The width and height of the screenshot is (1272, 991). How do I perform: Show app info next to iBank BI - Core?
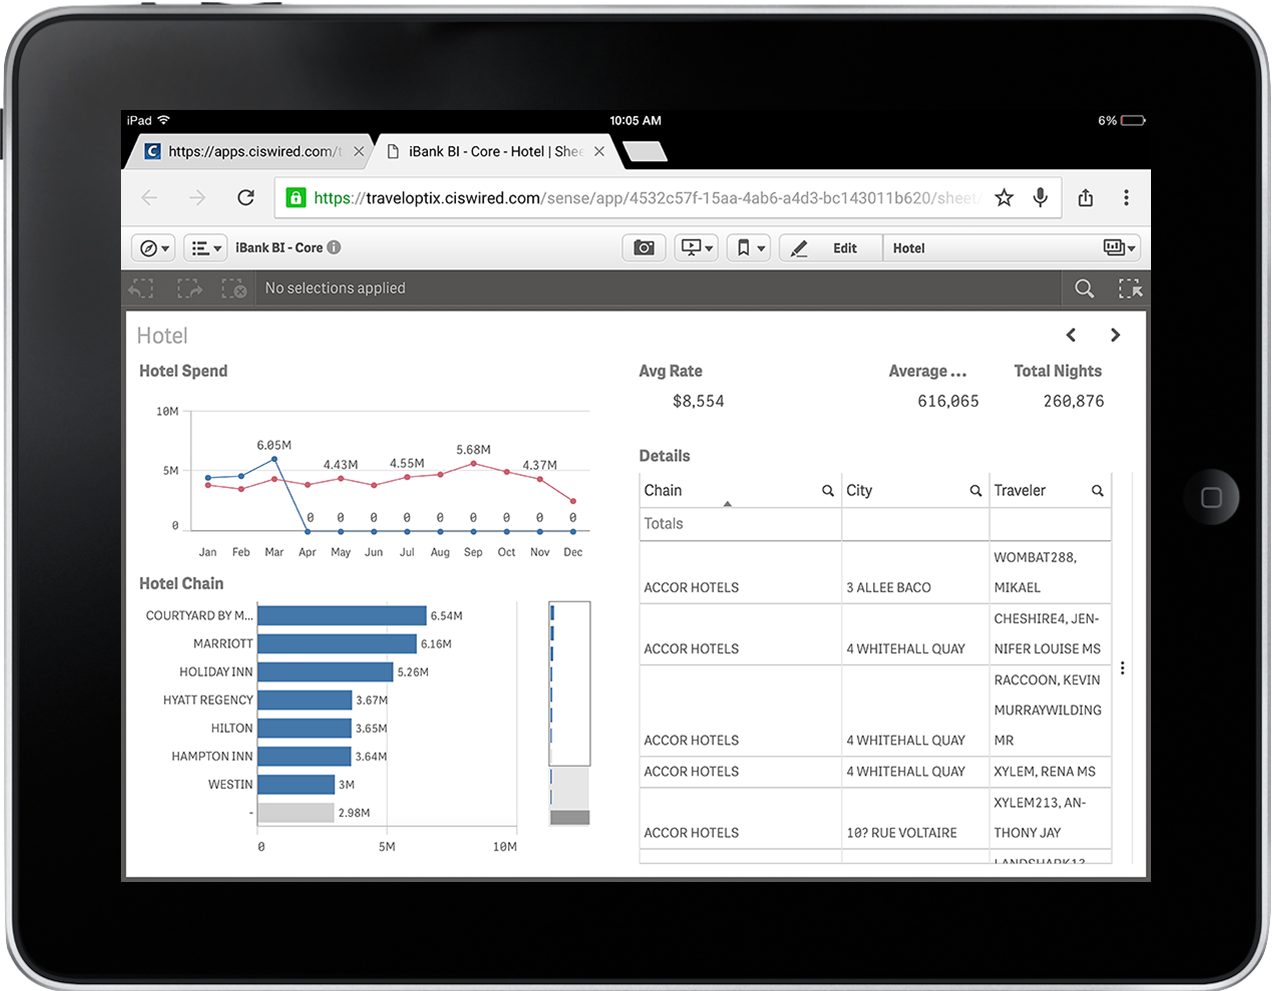(334, 247)
